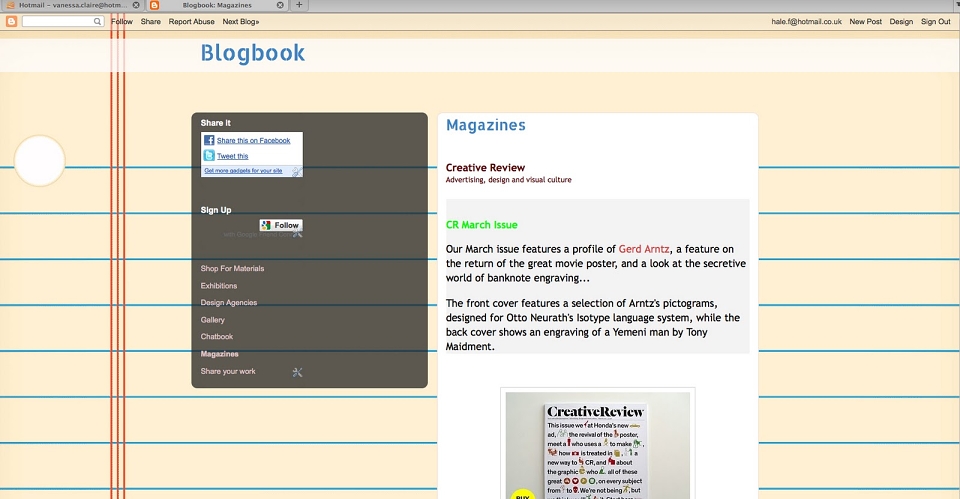Click the Creative Review heading
This screenshot has width=960, height=499.
tap(485, 168)
